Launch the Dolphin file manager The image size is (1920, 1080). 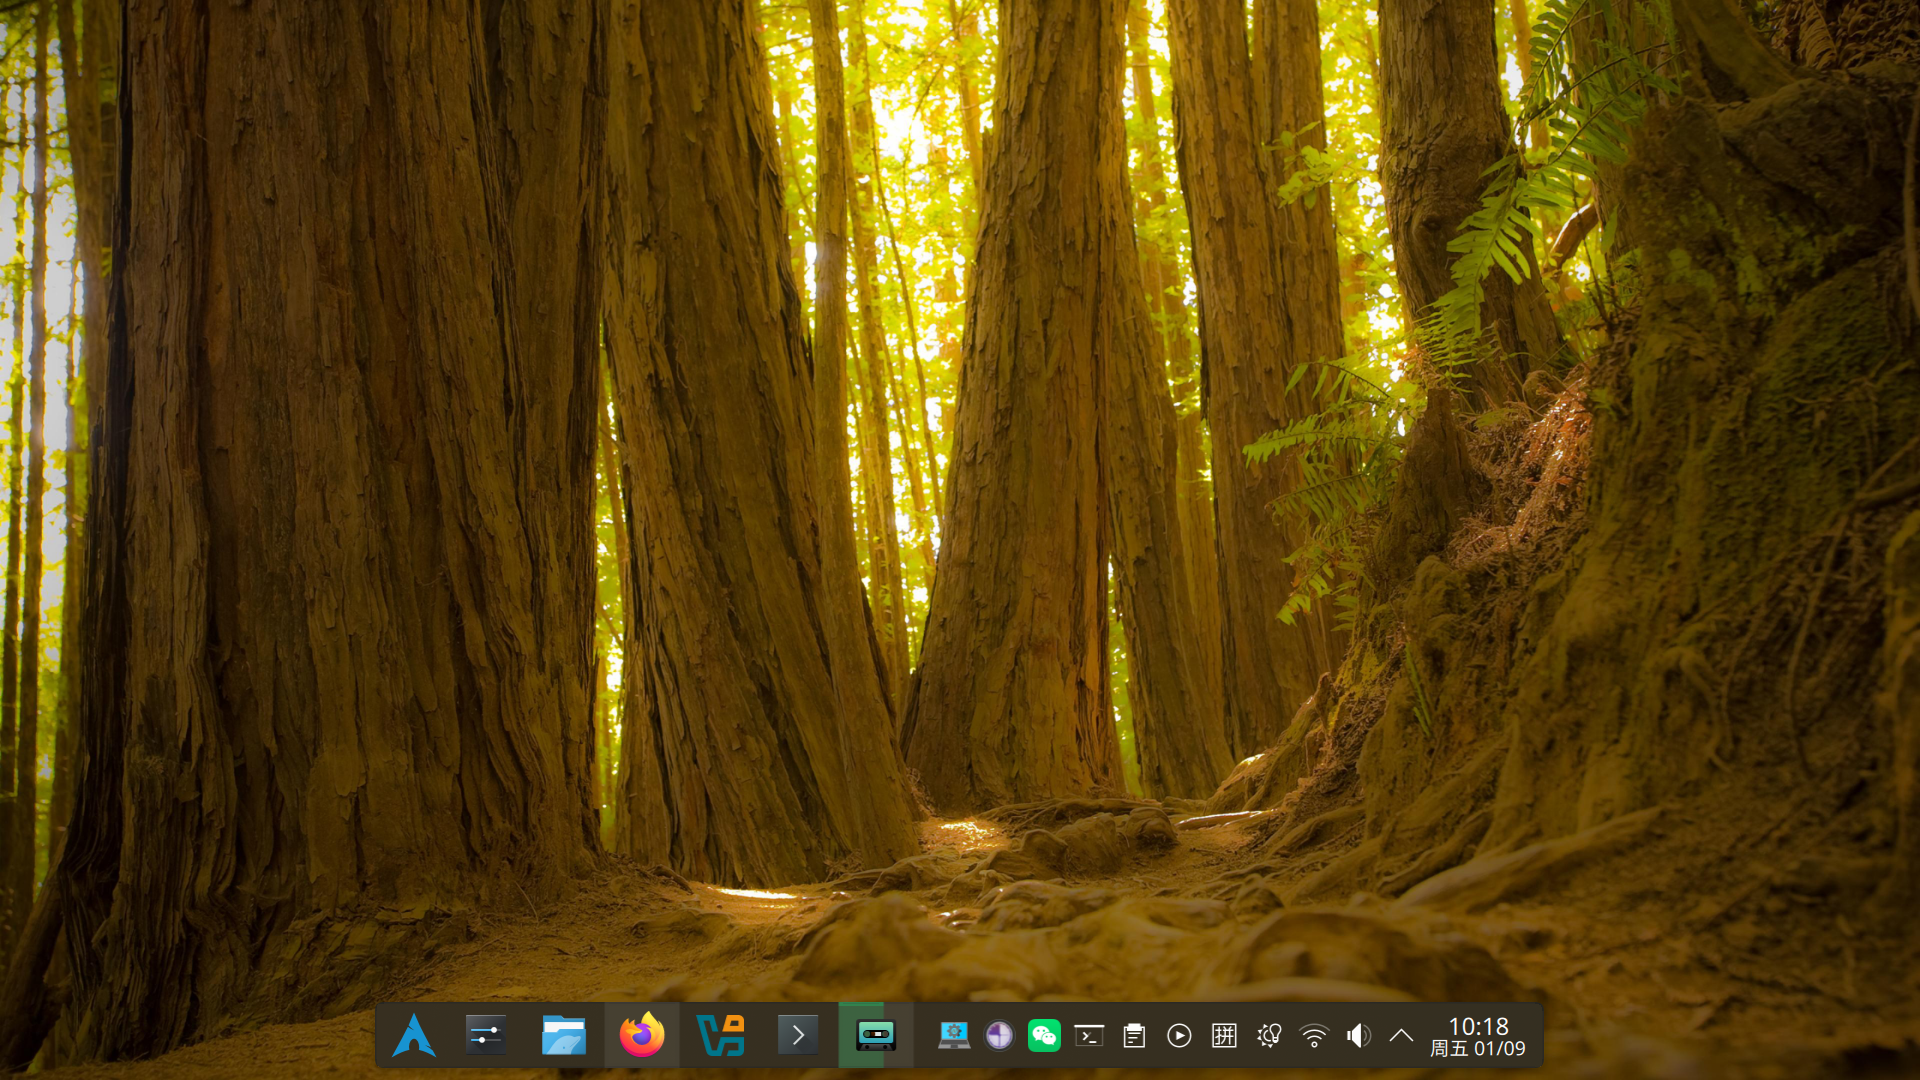(x=563, y=1035)
